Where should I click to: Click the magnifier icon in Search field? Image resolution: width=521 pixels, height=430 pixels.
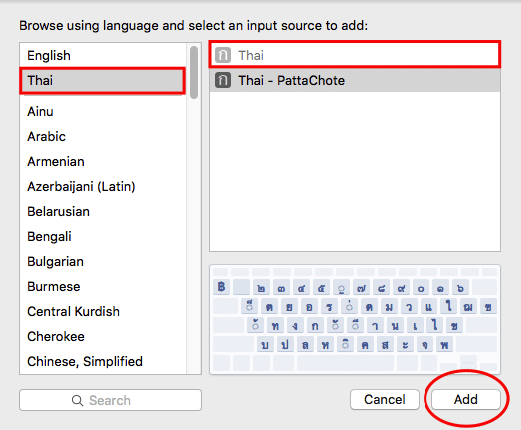(77, 400)
